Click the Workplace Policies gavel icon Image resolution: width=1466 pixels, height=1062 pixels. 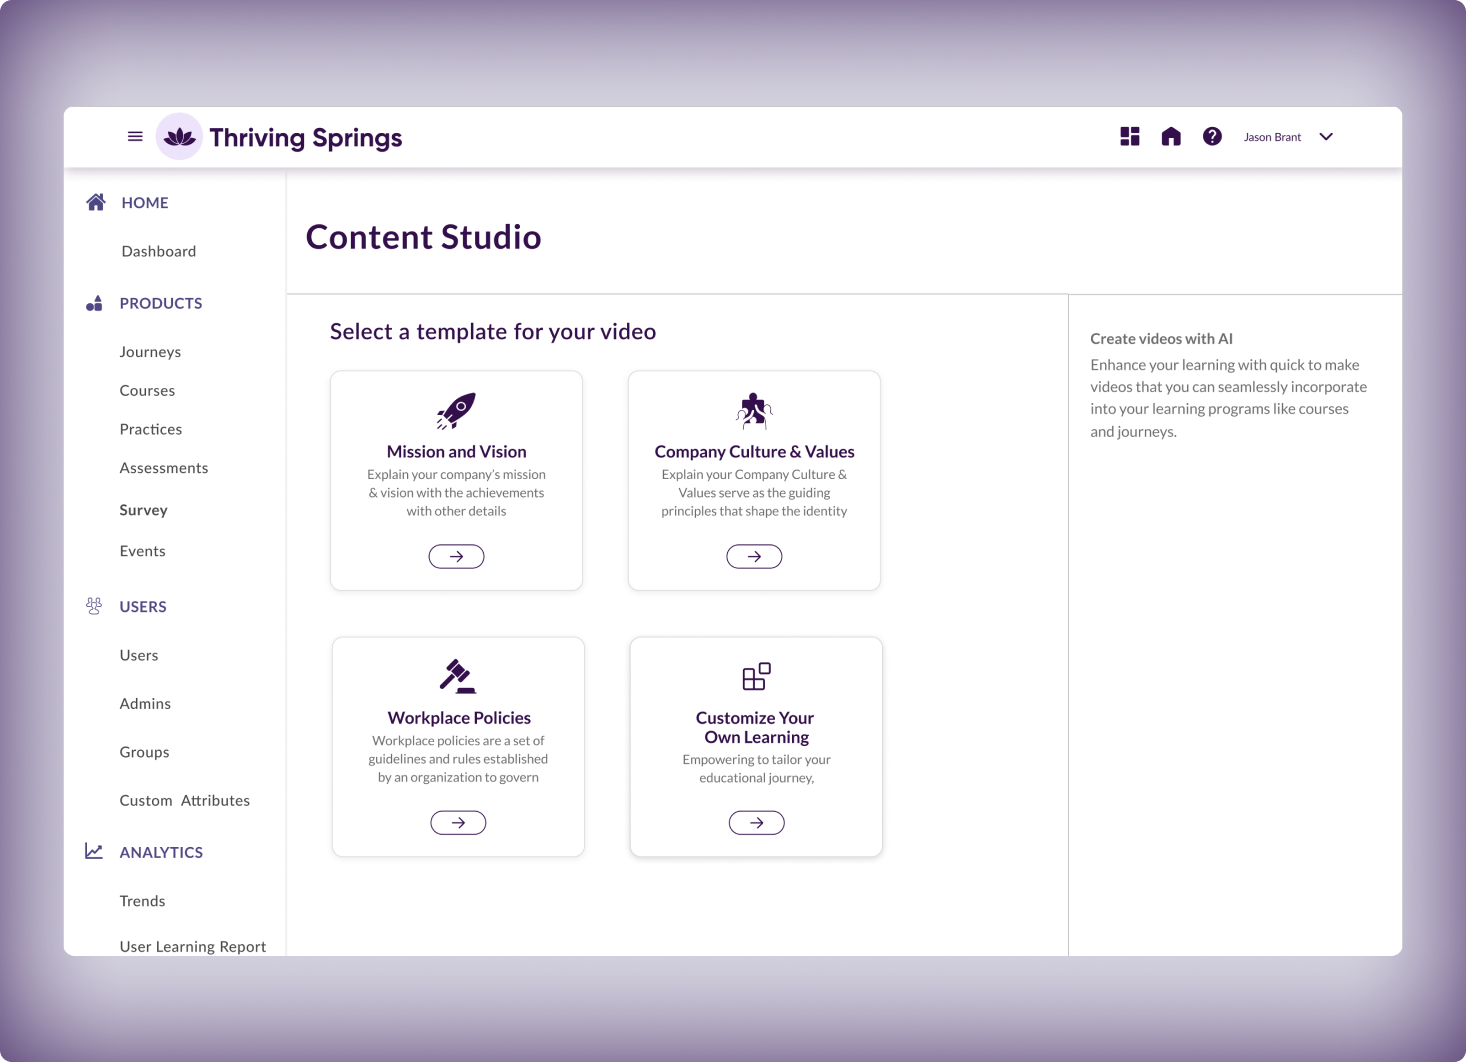tap(458, 676)
